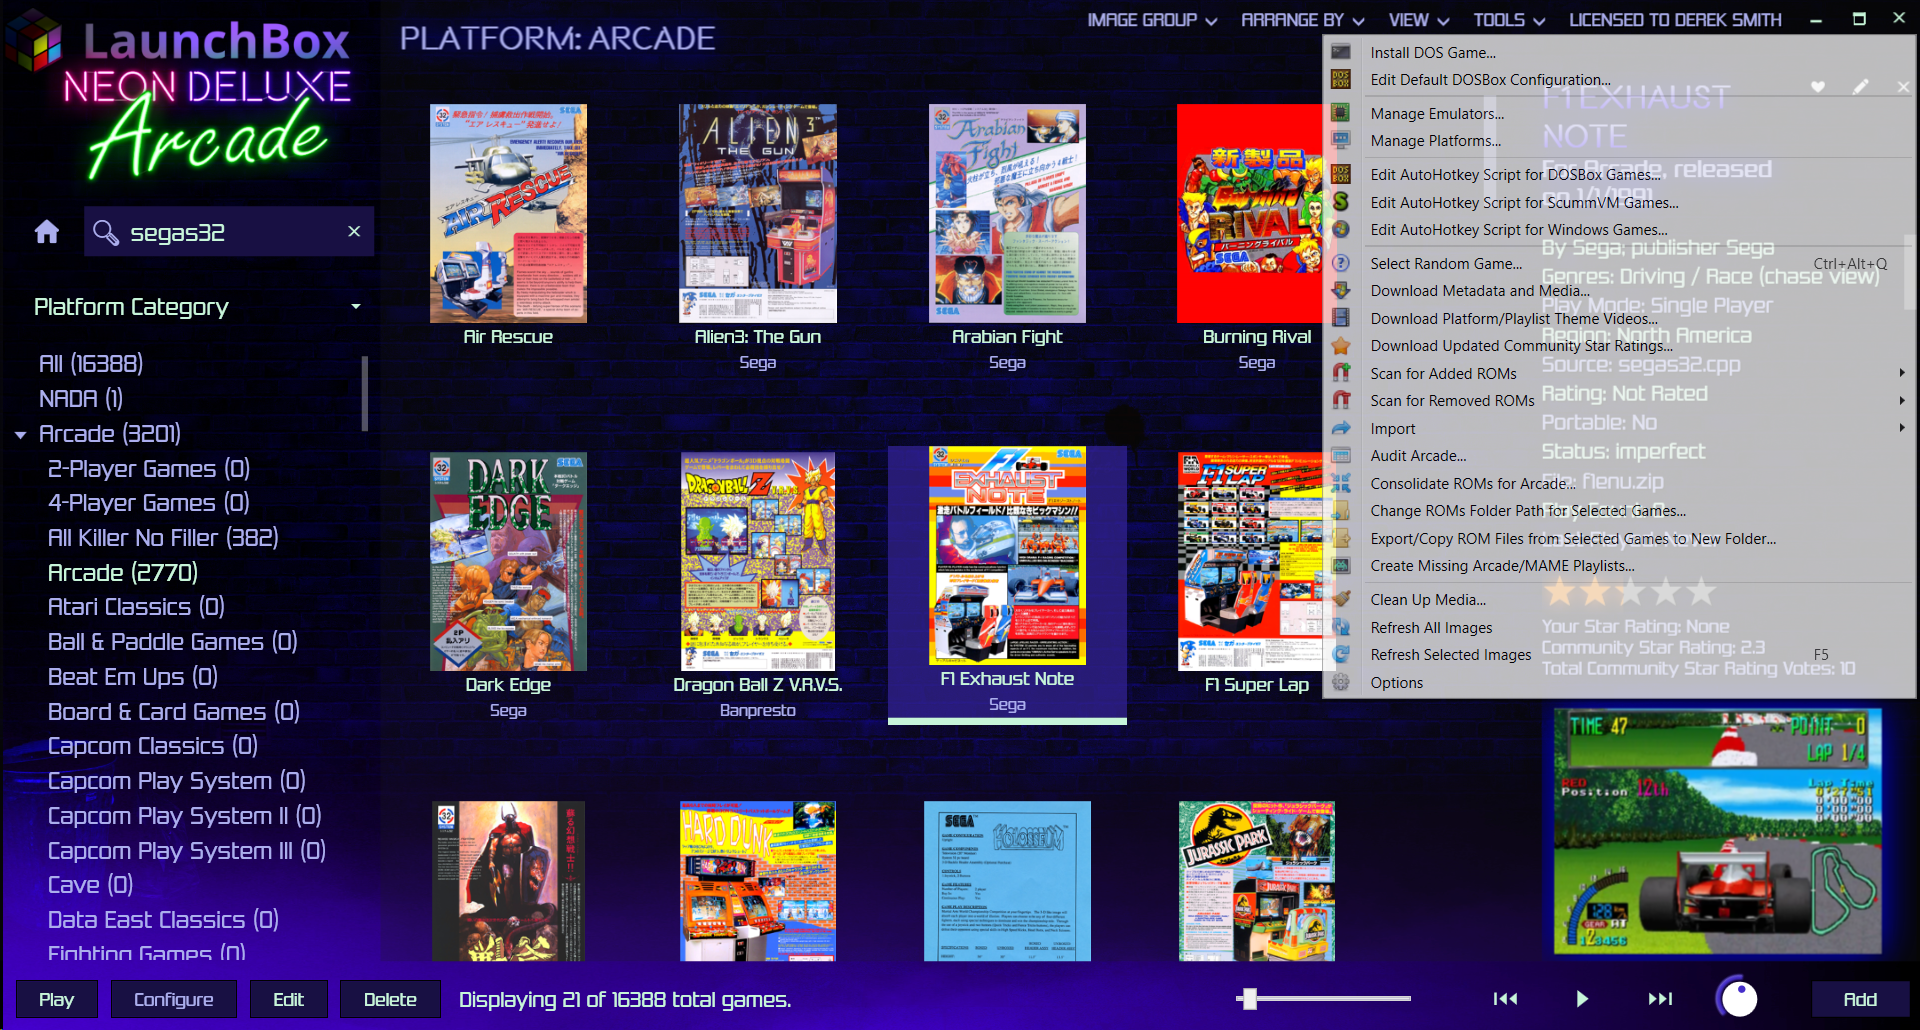
Task: Clear the segas32 search text
Action: [x=354, y=231]
